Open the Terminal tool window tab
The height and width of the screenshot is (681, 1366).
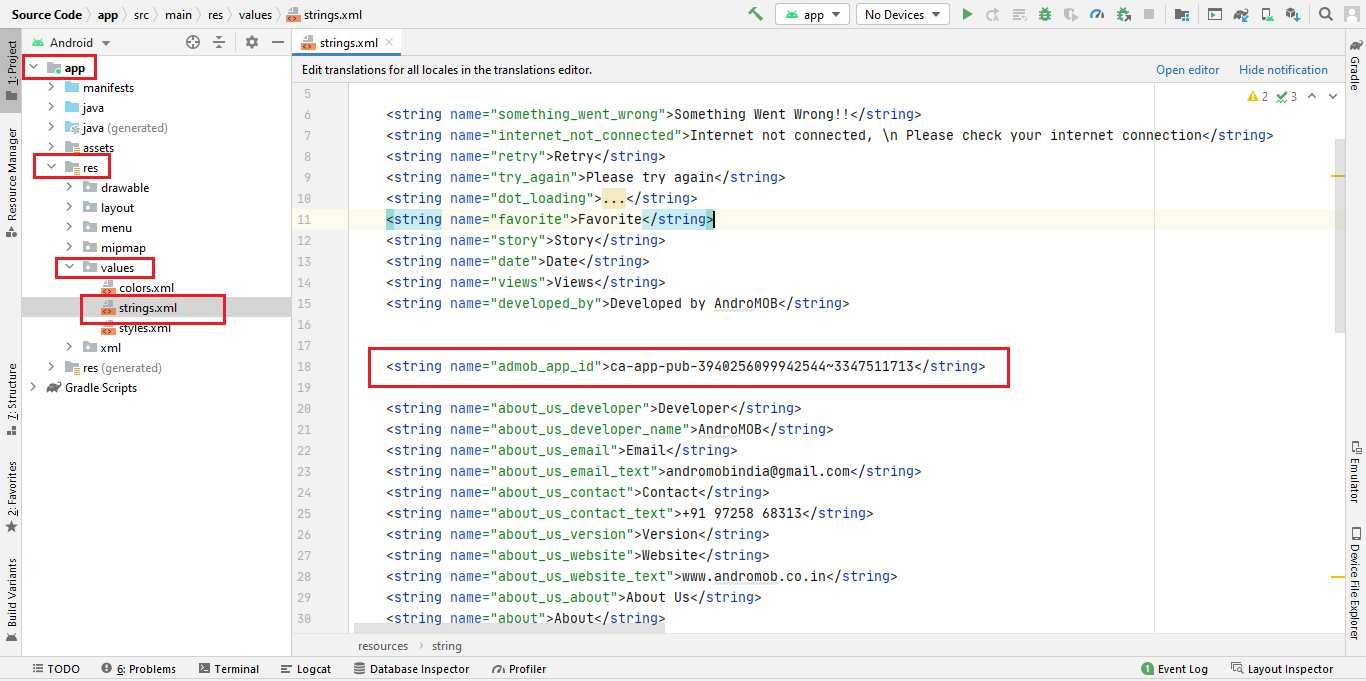click(x=229, y=669)
